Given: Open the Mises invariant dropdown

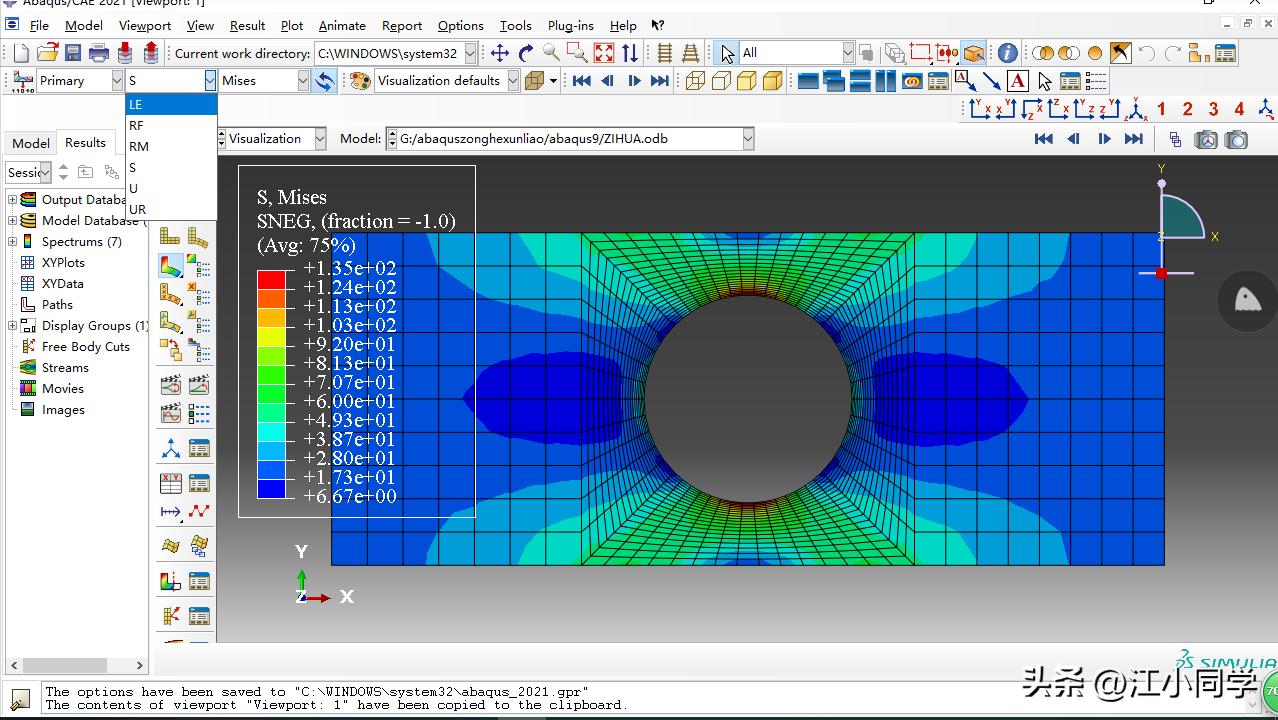Looking at the screenshot, I should click(303, 81).
